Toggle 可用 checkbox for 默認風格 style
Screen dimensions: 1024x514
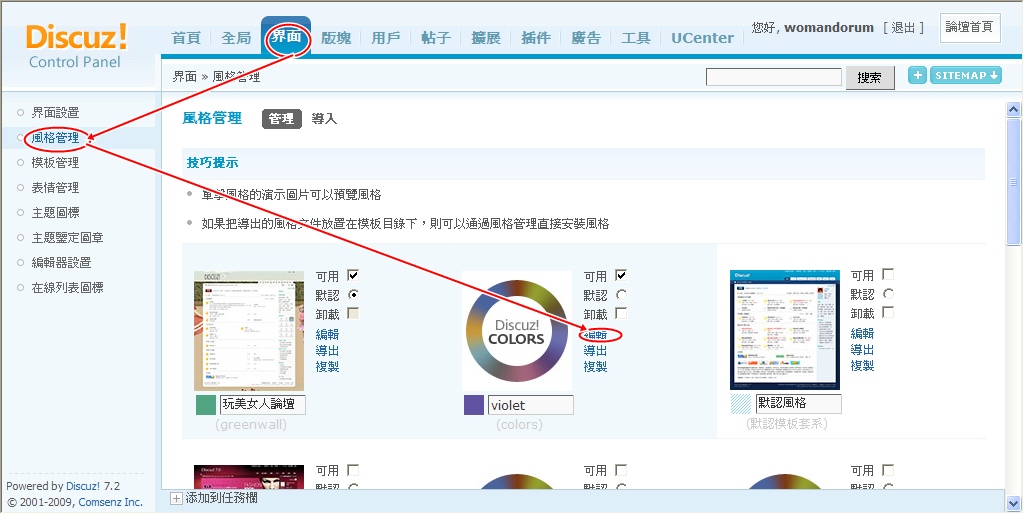pos(888,274)
